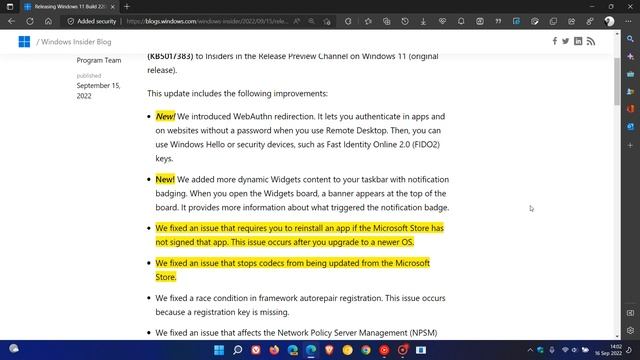Click 'This update includes the following improvements:'
The image size is (640, 360).
[x=238, y=93]
